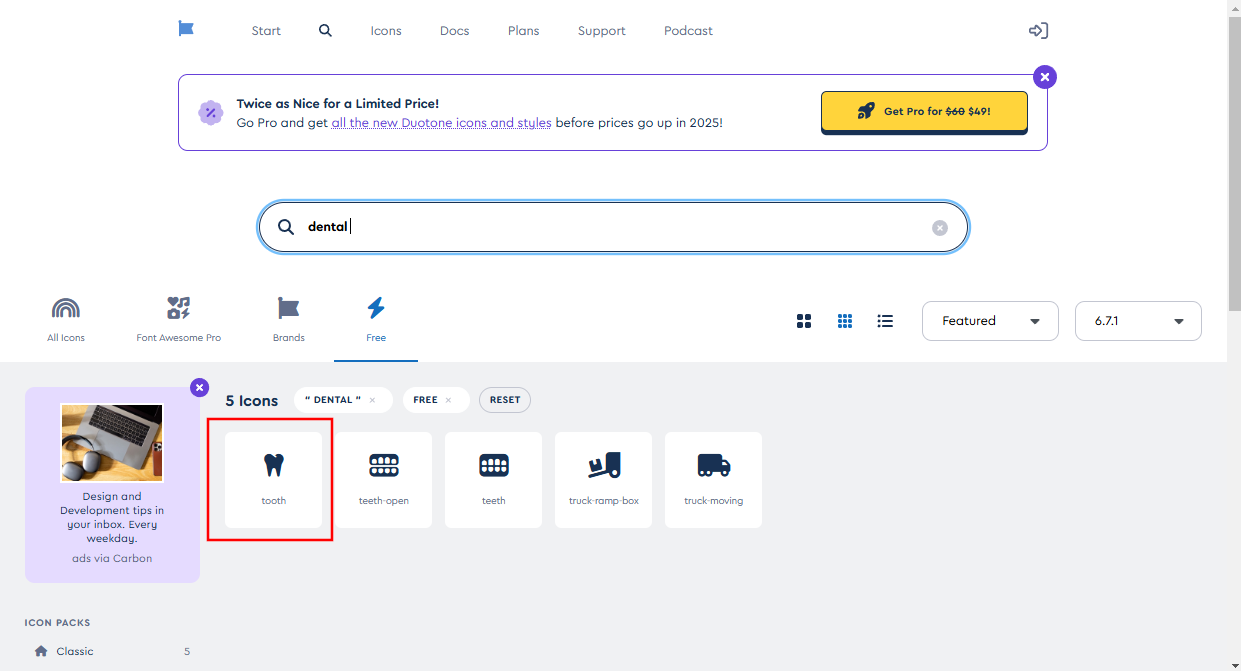Select the teeth-open icon card
This screenshot has height=671, width=1241.
[383, 479]
